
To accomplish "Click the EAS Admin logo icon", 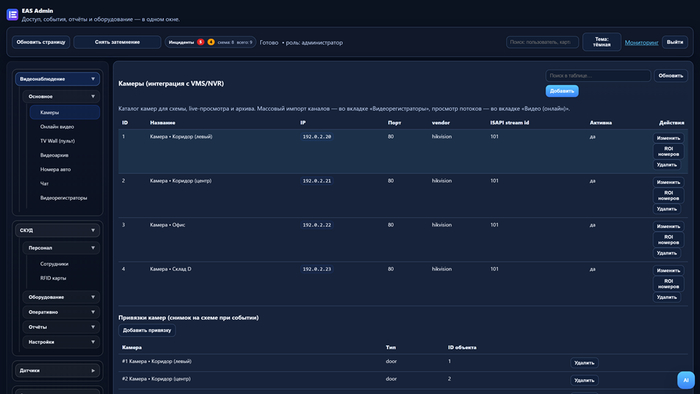I will click(12, 15).
